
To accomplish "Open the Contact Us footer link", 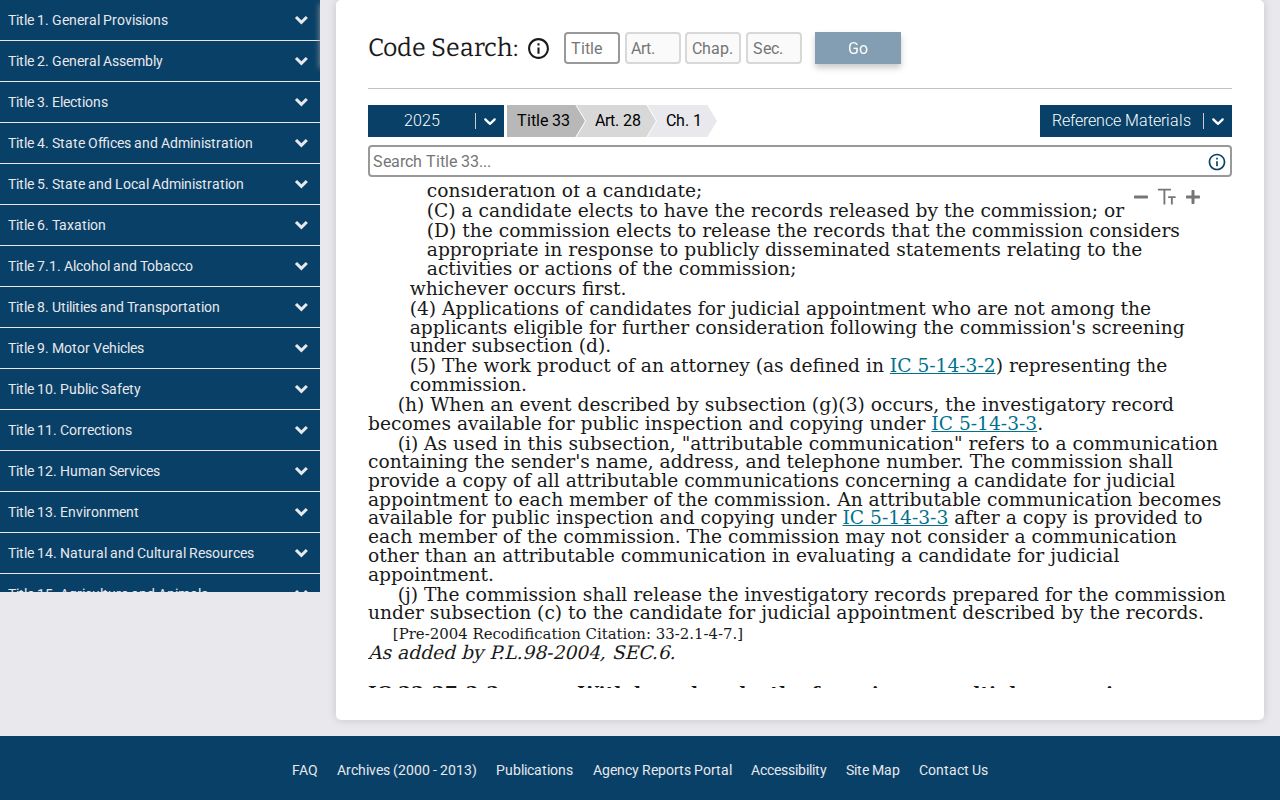I will (x=953, y=770).
